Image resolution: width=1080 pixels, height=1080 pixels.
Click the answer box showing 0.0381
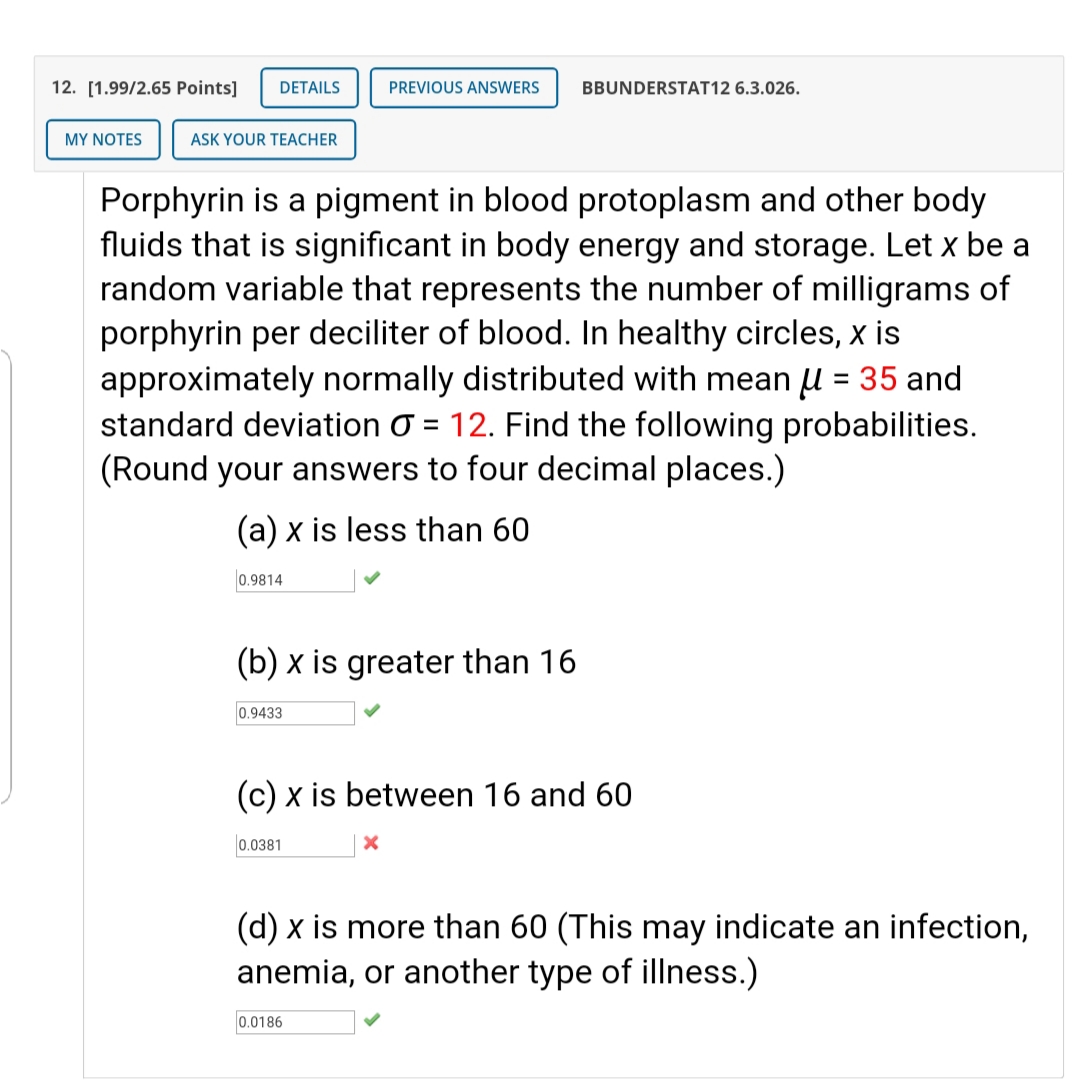[x=294, y=844]
